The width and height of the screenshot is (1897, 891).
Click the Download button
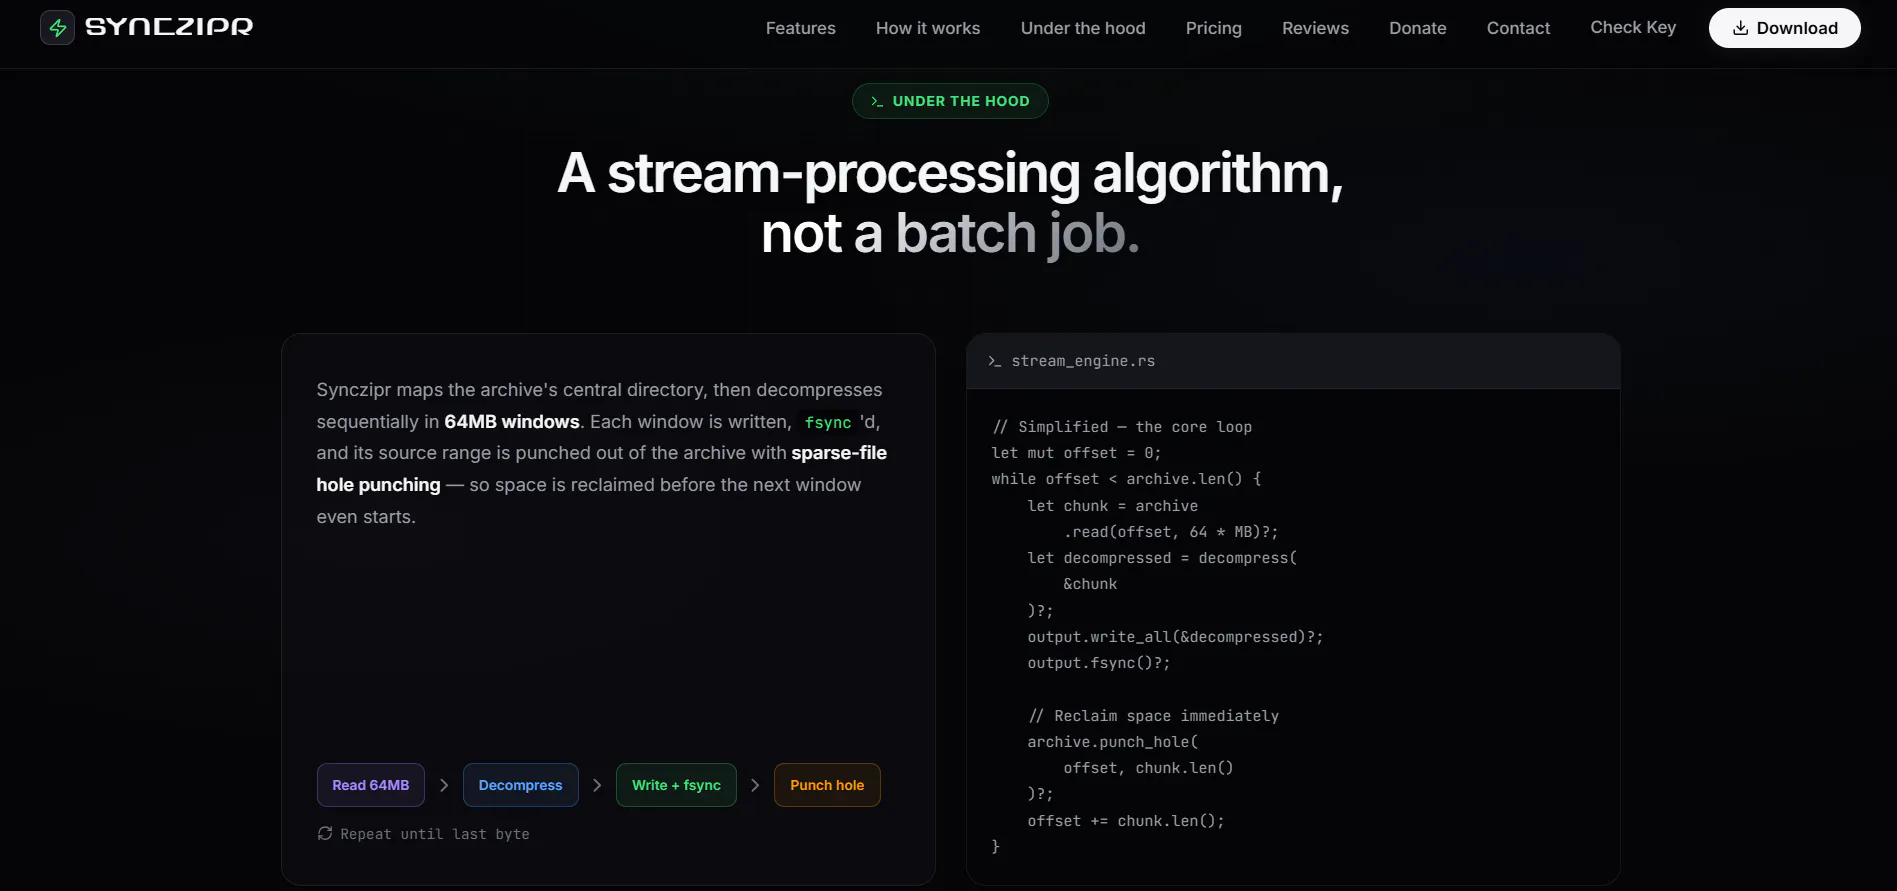click(1784, 28)
